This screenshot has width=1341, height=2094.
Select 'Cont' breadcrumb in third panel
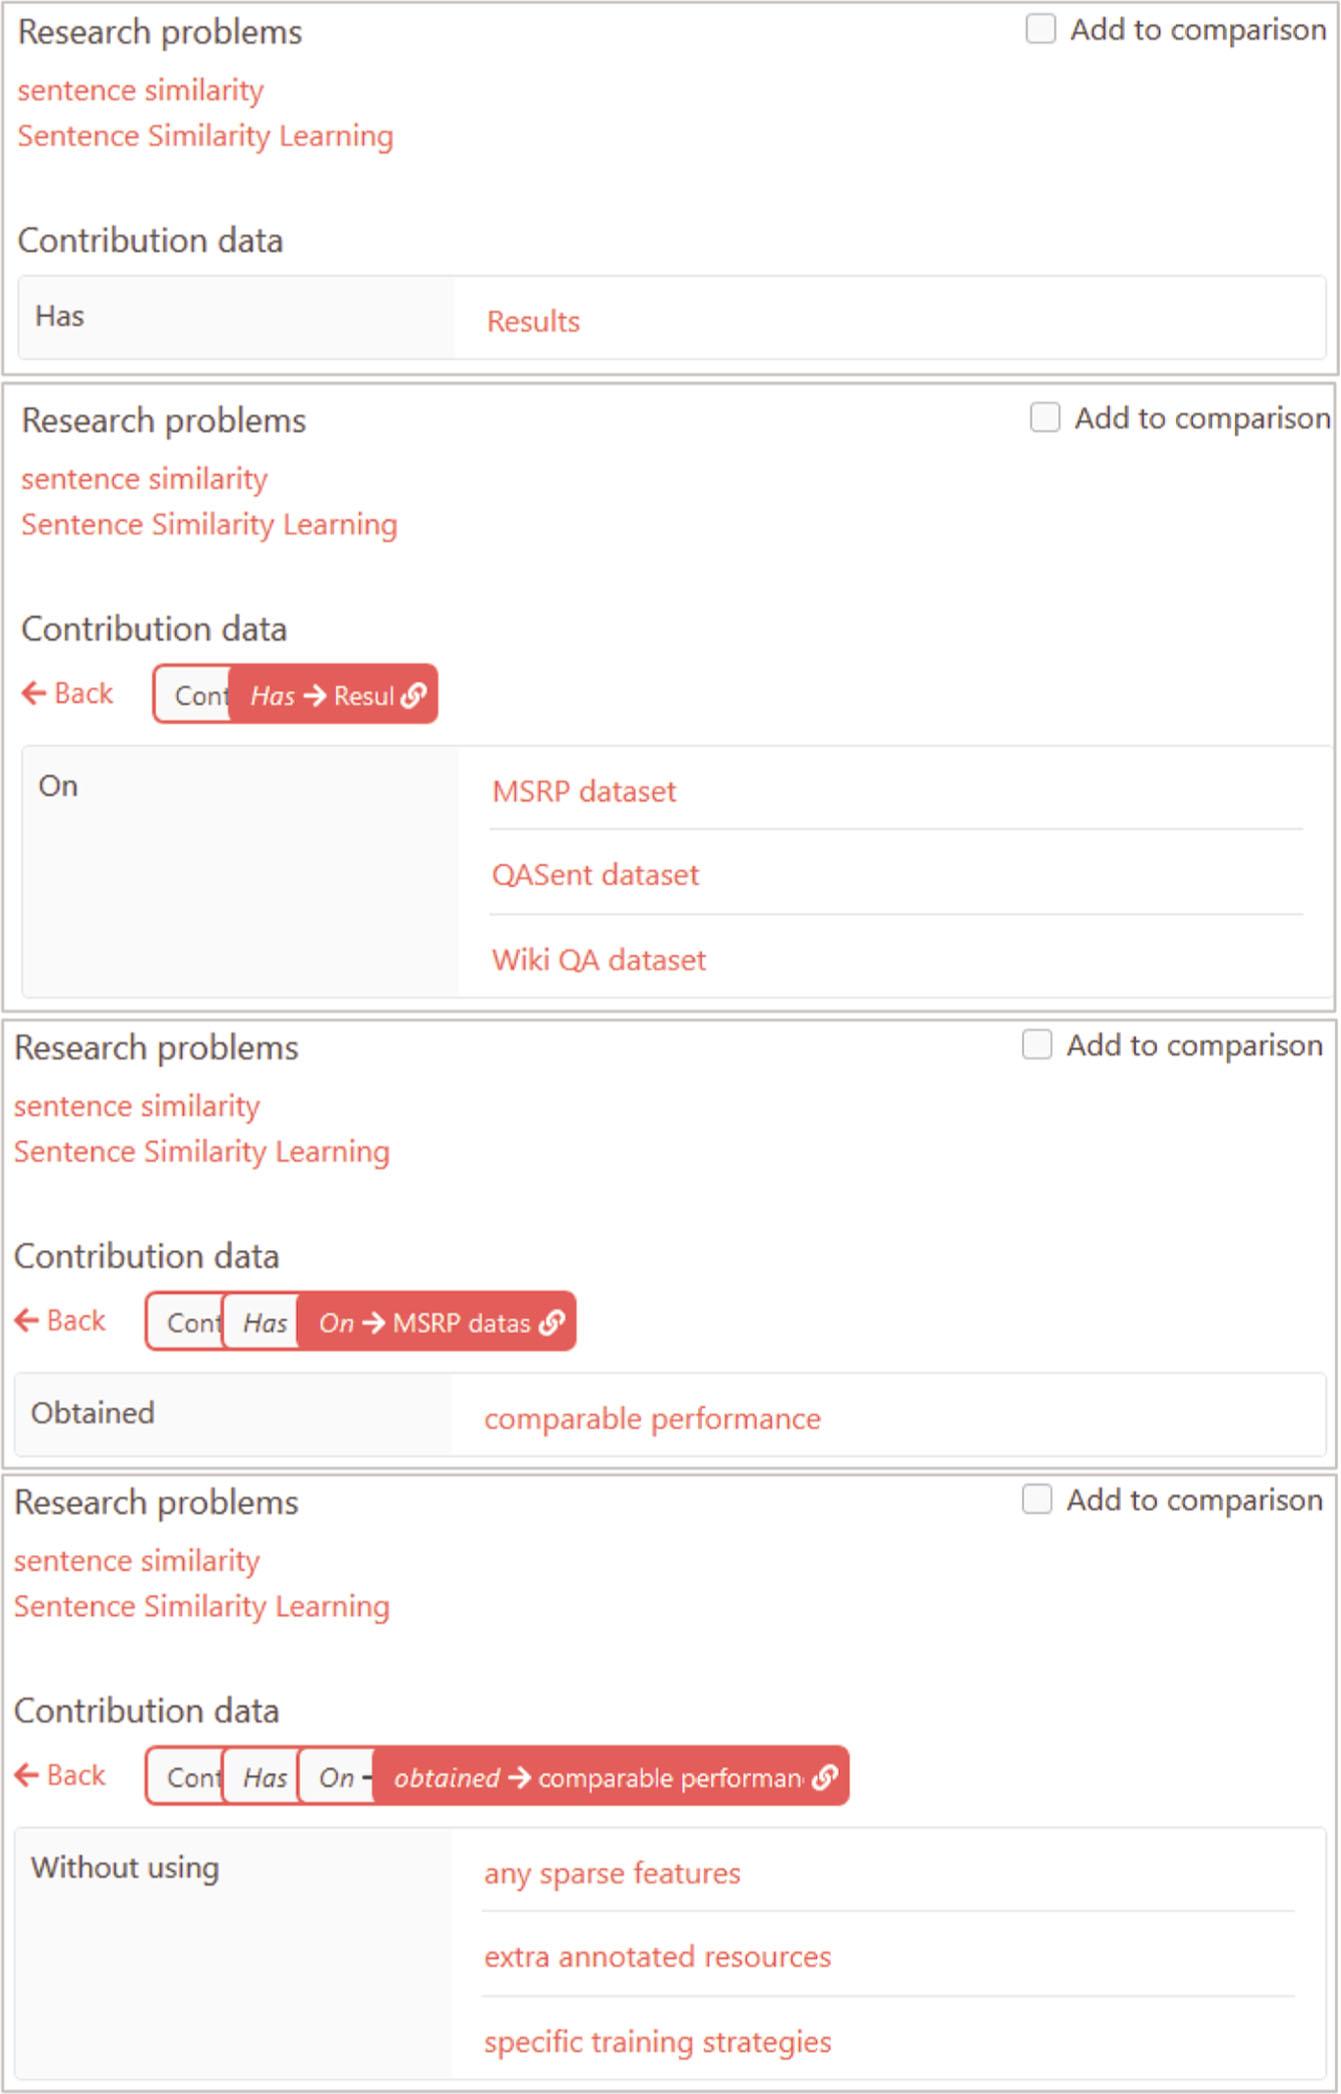point(190,1323)
